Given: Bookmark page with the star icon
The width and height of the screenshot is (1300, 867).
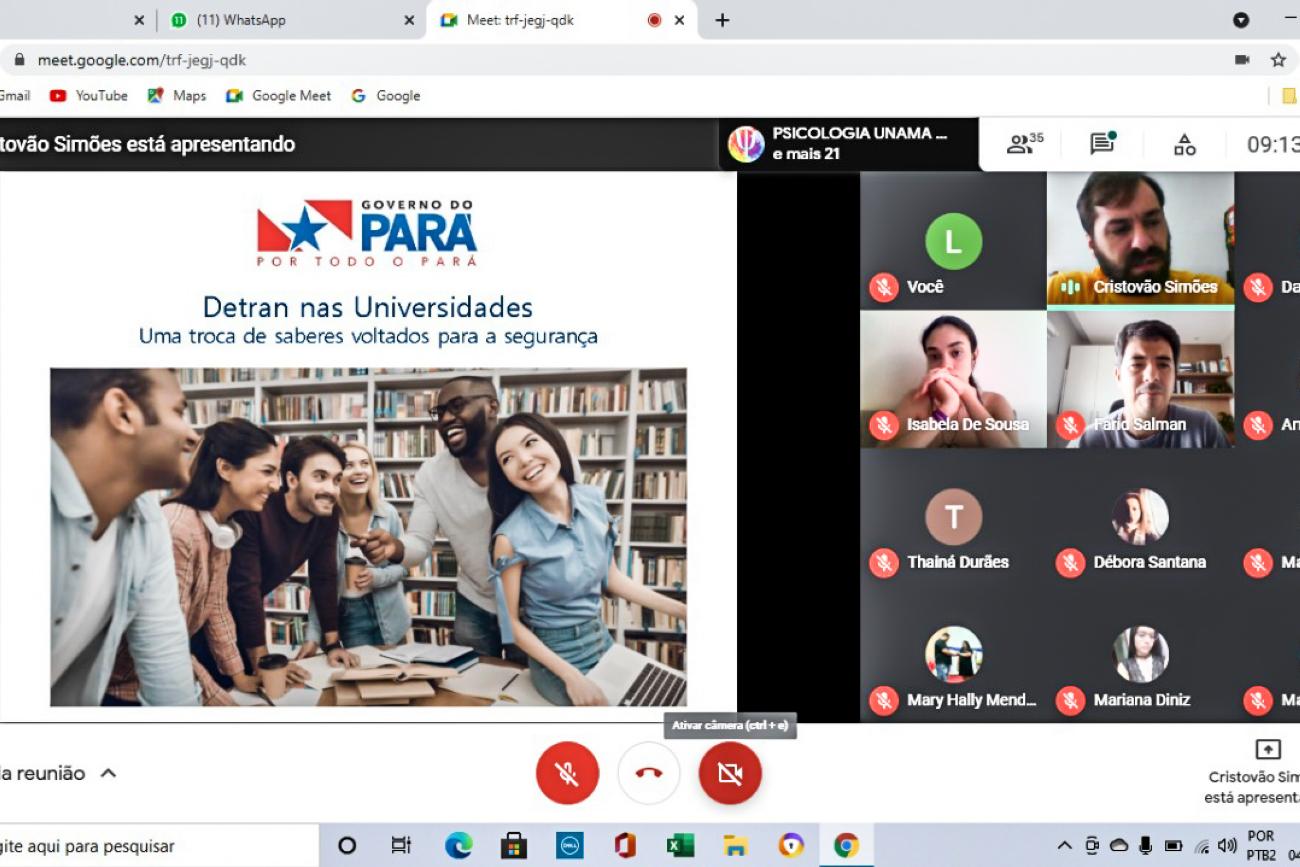Looking at the screenshot, I should click(x=1278, y=60).
